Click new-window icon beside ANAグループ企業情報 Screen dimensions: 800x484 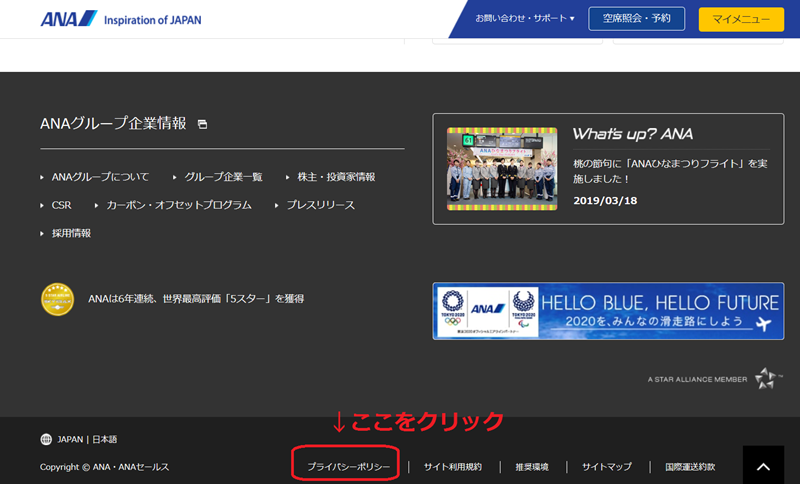(203, 124)
